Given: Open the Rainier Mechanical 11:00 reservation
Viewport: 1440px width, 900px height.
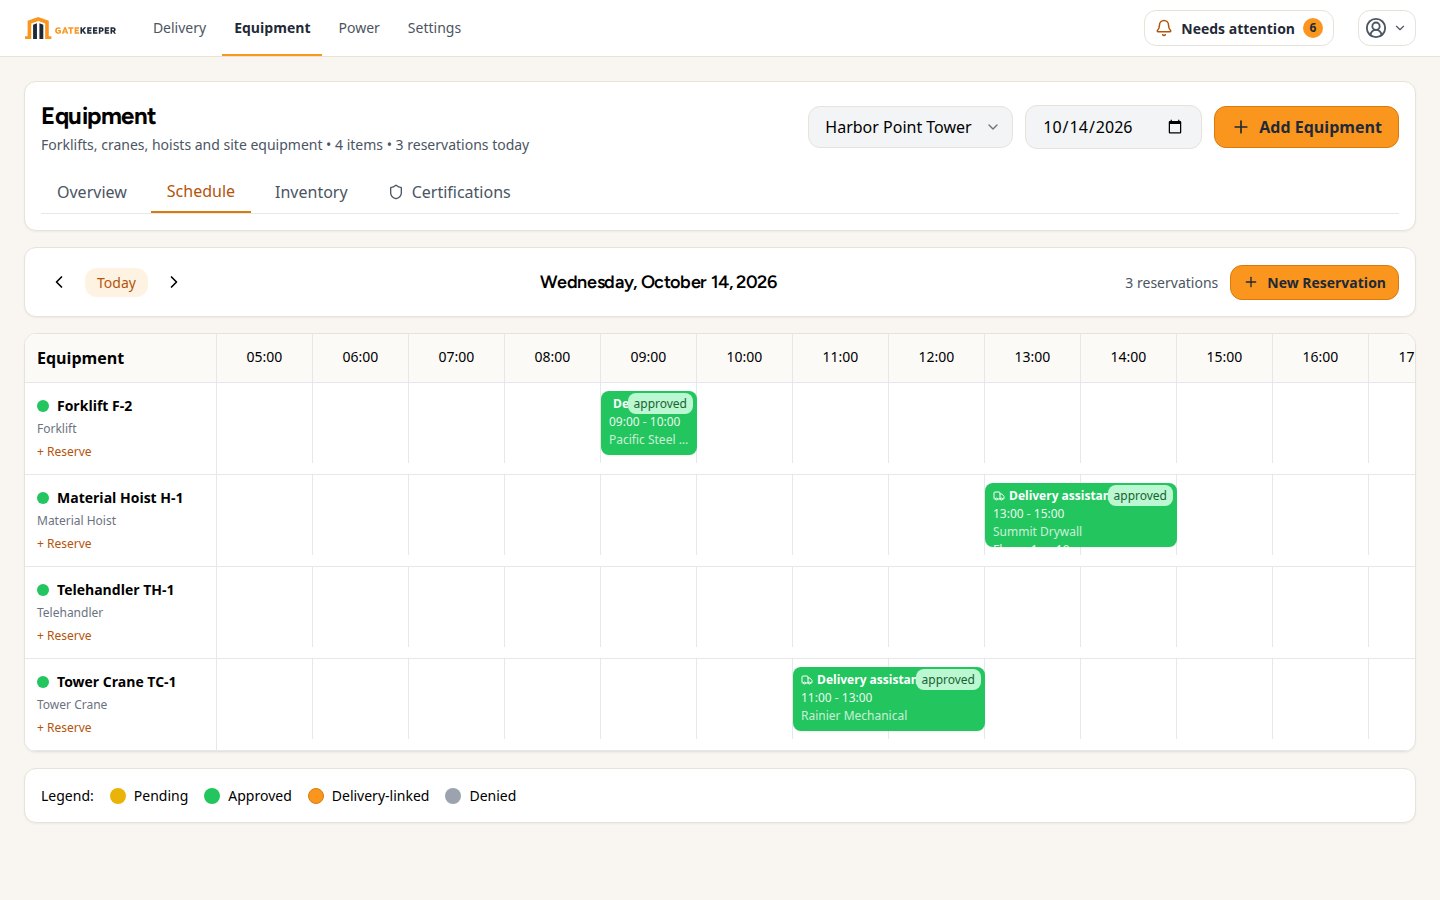Looking at the screenshot, I should 889,699.
